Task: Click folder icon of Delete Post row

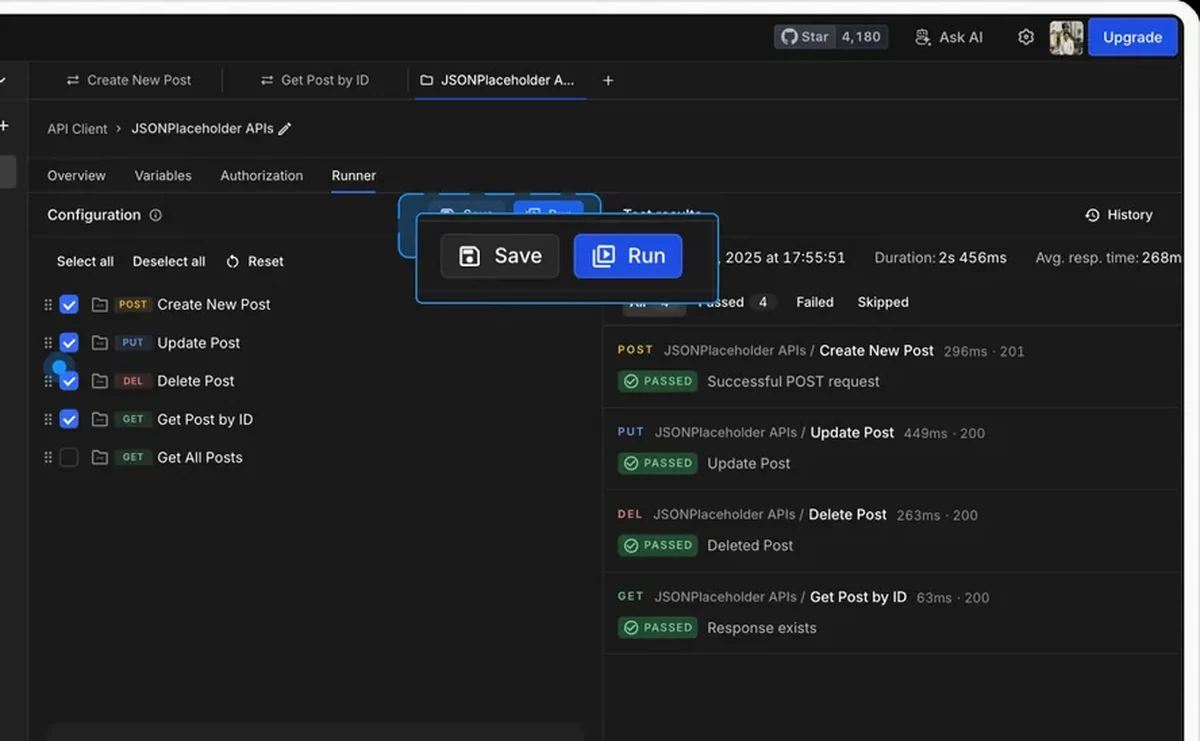Action: tap(99, 381)
